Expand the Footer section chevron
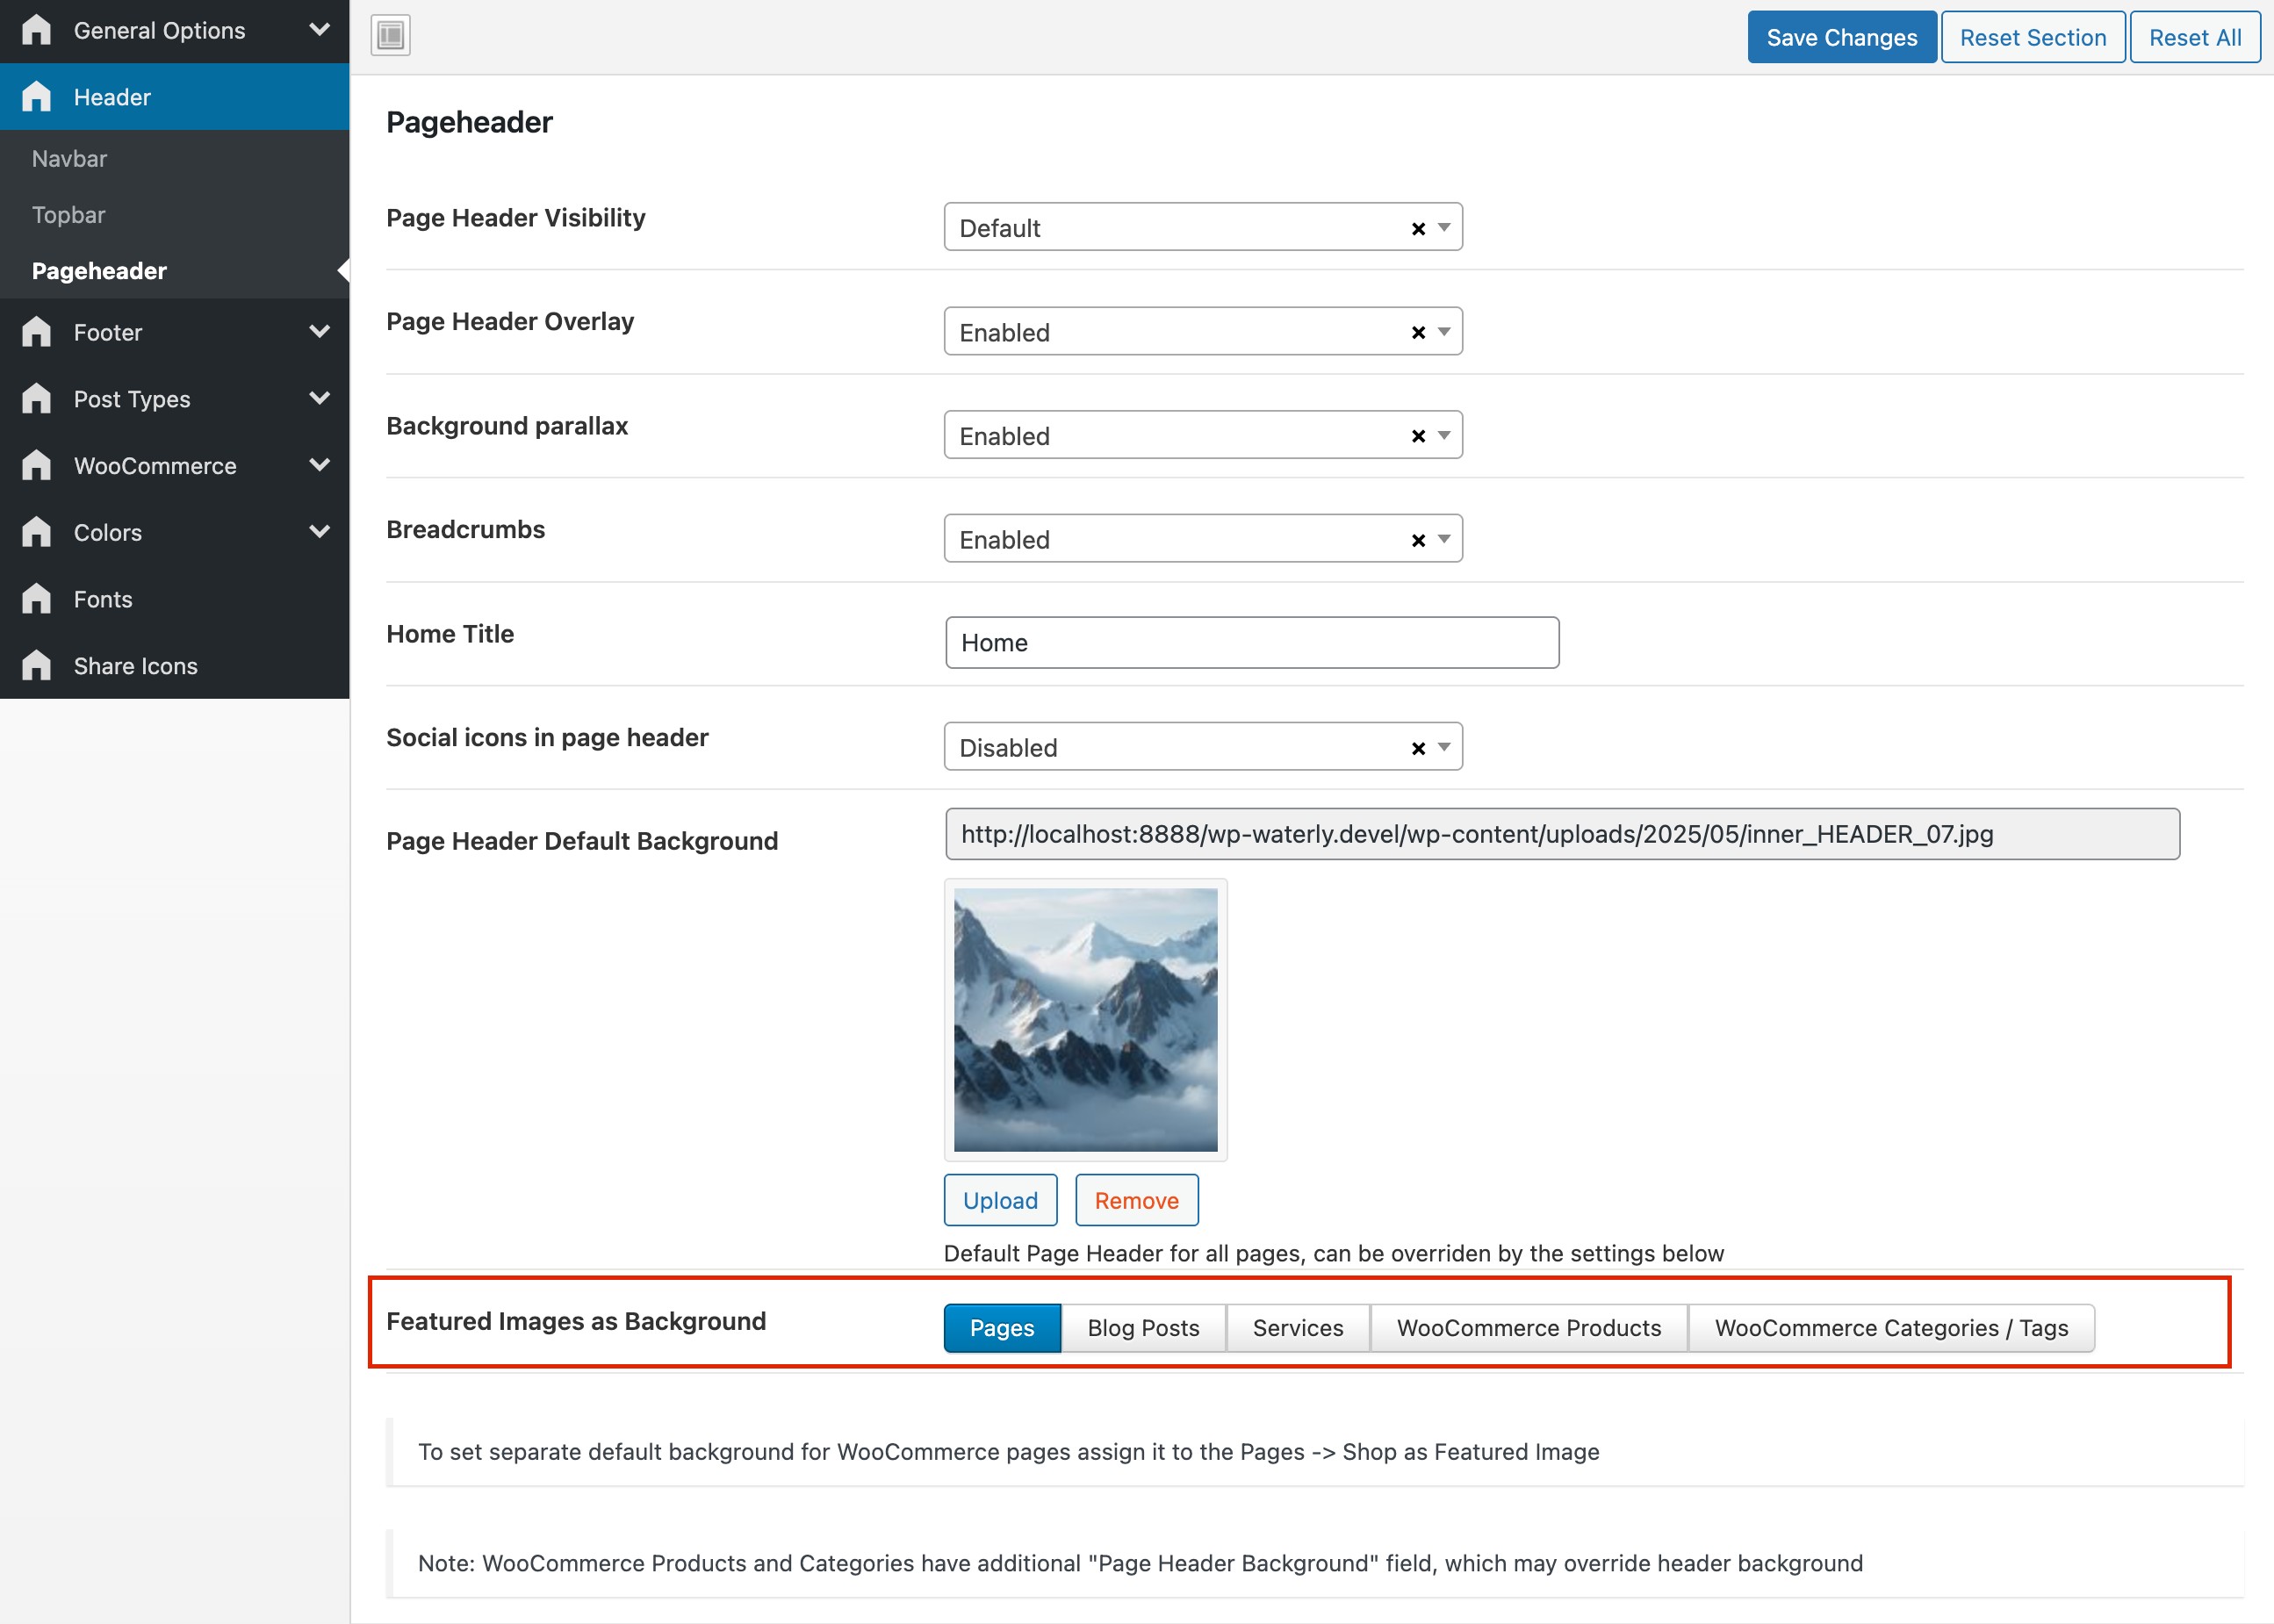2274x1624 pixels. click(x=319, y=331)
